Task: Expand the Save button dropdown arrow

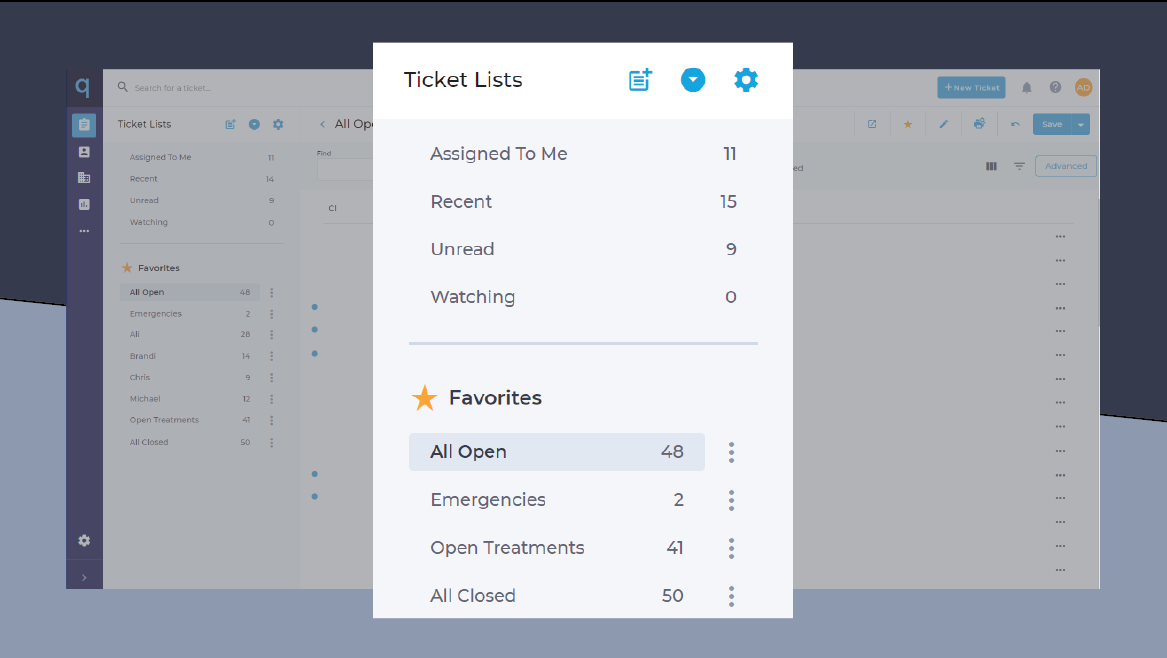Action: pos(1081,124)
